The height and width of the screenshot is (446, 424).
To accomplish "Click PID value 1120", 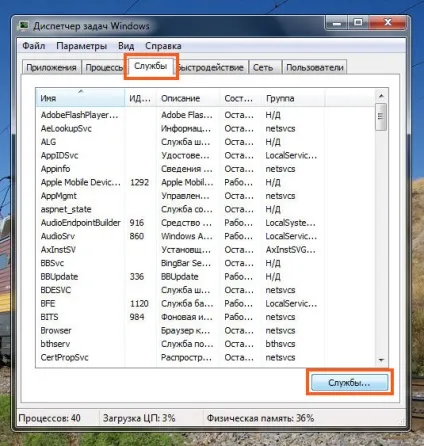I will (139, 303).
